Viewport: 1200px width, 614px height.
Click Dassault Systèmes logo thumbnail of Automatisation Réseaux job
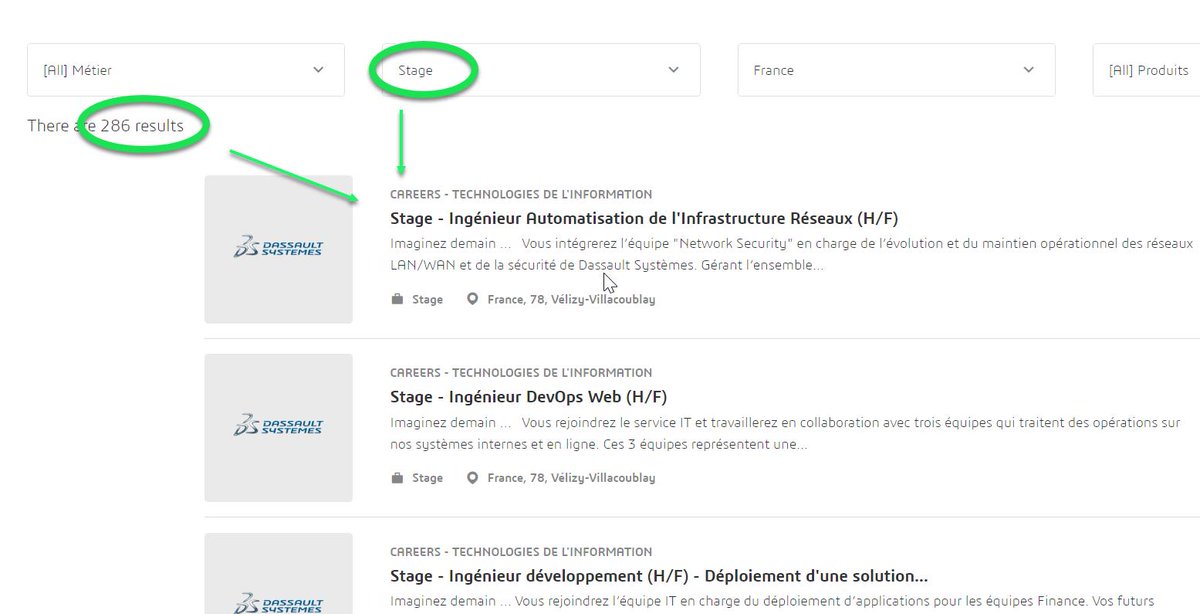pyautogui.click(x=279, y=249)
